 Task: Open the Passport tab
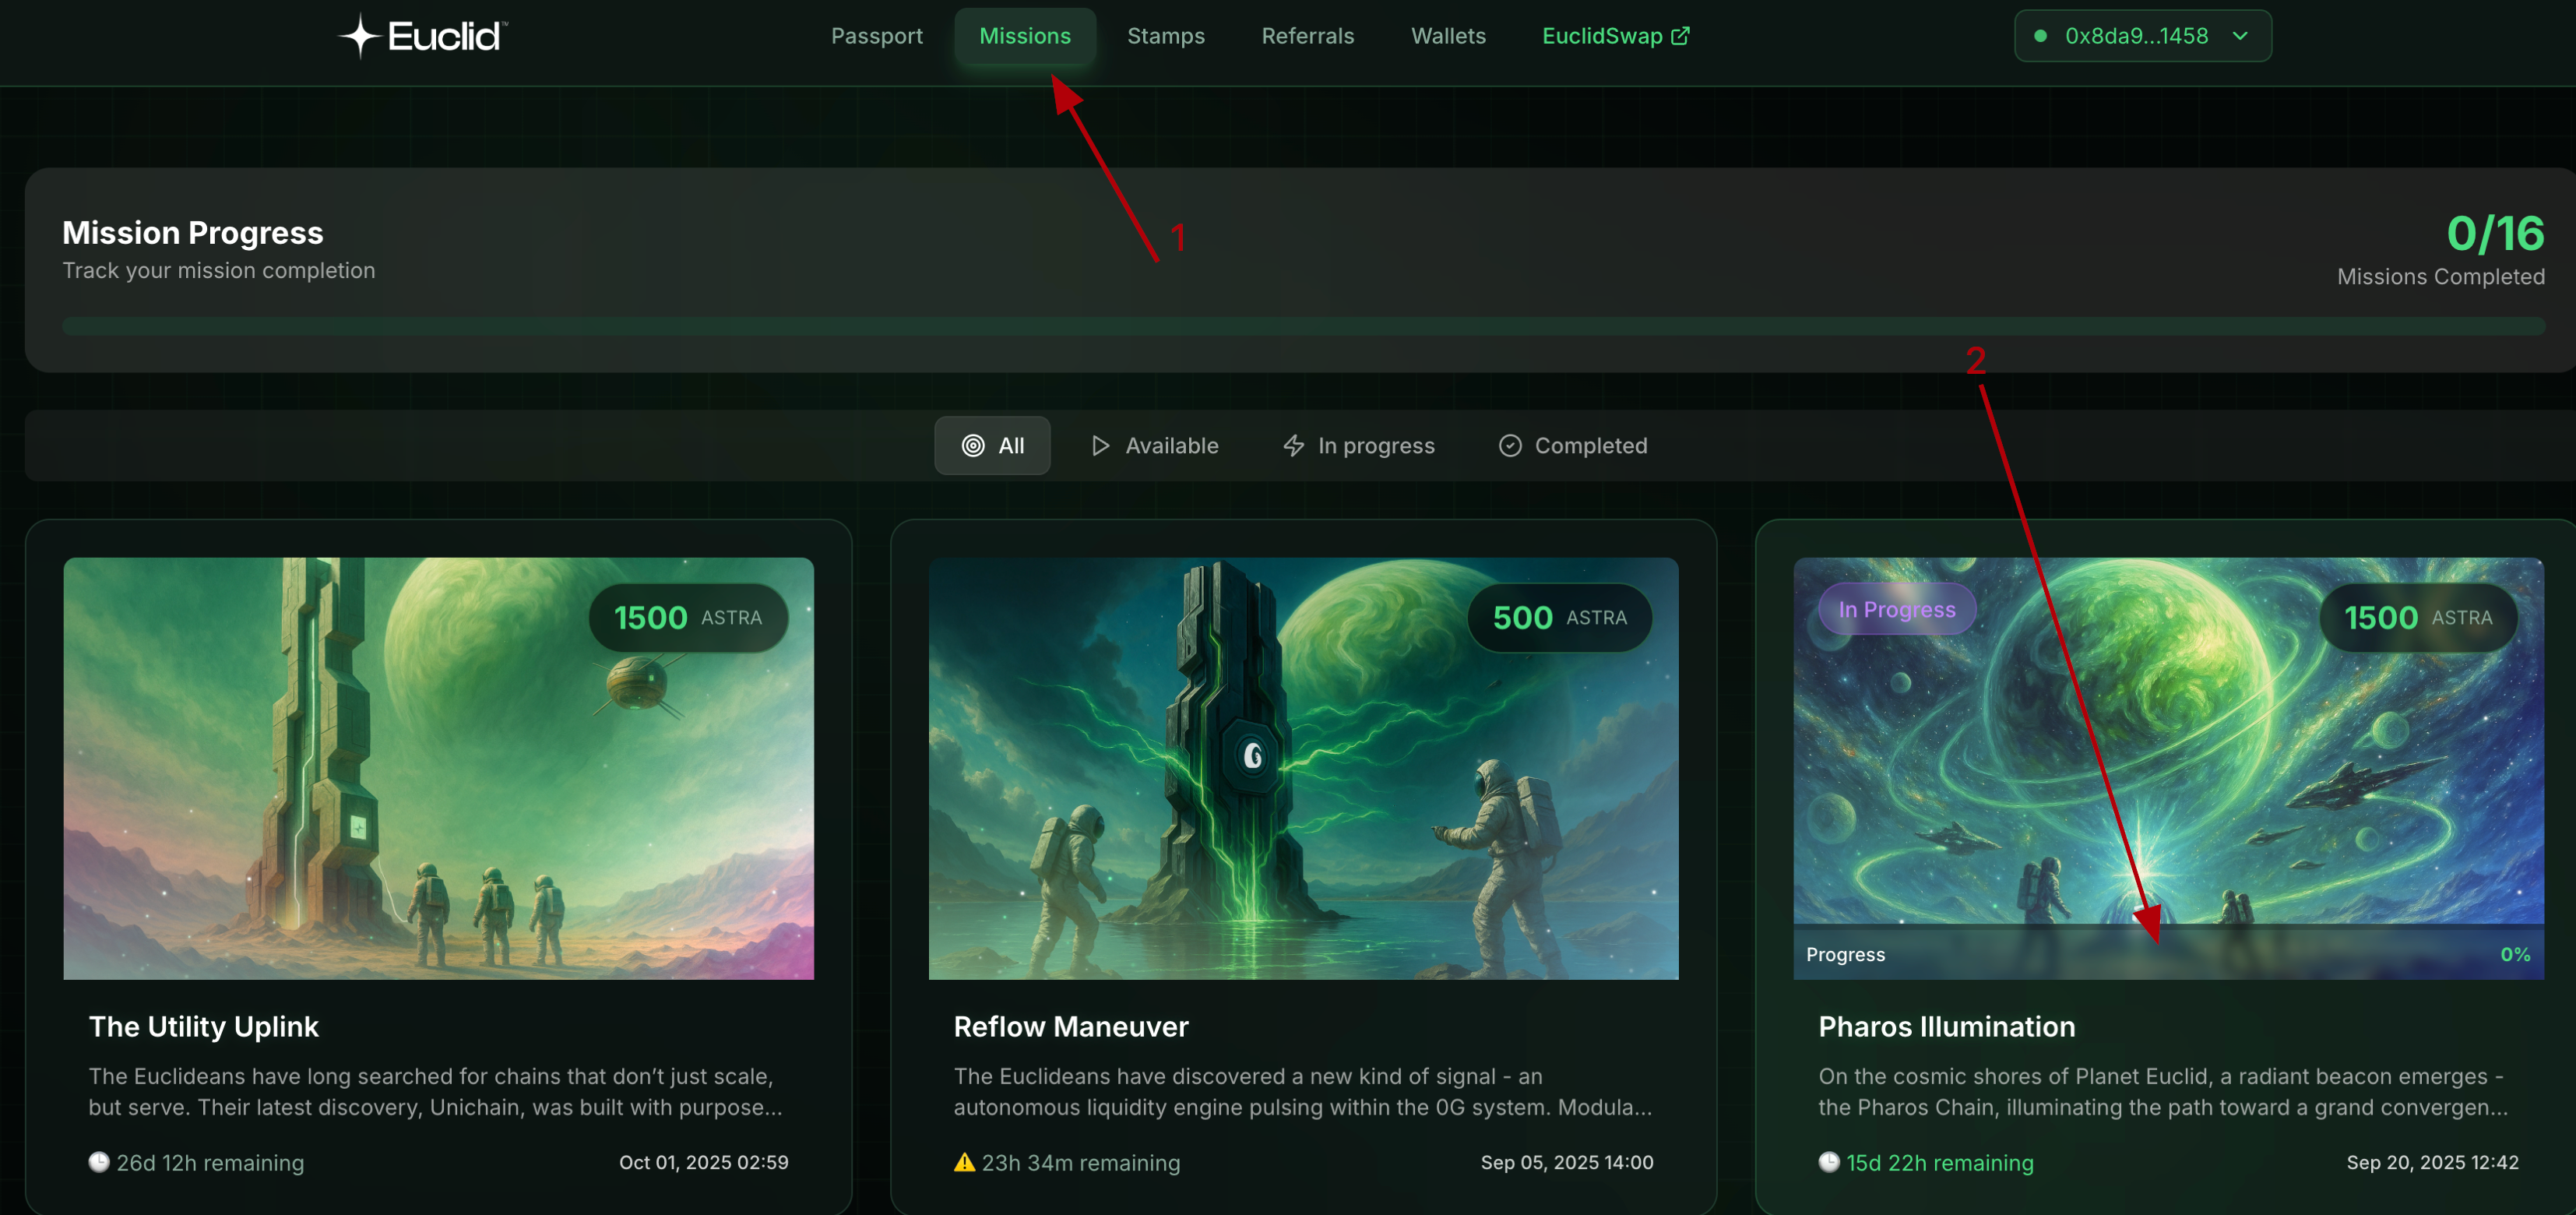(876, 36)
